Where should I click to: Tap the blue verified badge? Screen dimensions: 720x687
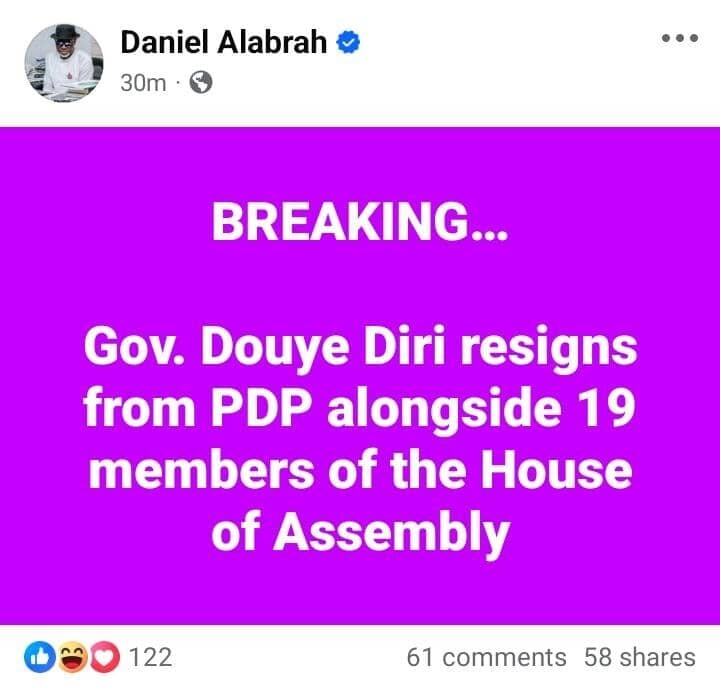pyautogui.click(x=348, y=43)
